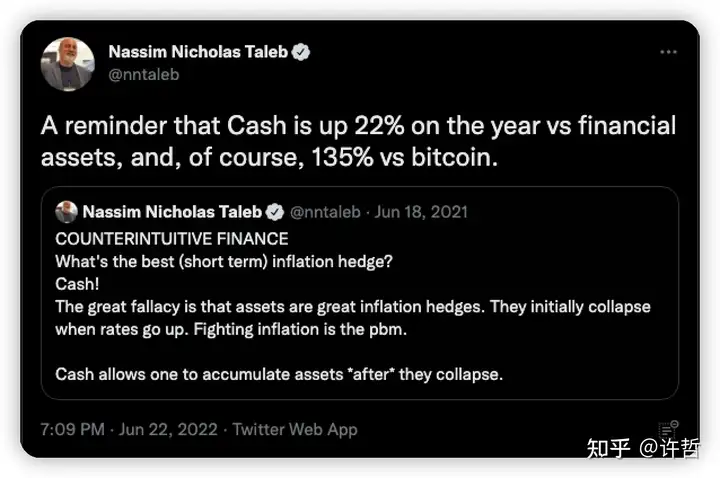Open the three-dot more options menu
This screenshot has width=720, height=478.
(x=668, y=52)
